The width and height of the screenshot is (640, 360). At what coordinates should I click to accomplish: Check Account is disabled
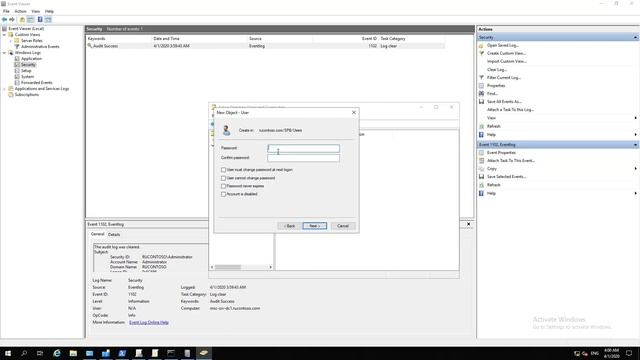coord(223,194)
